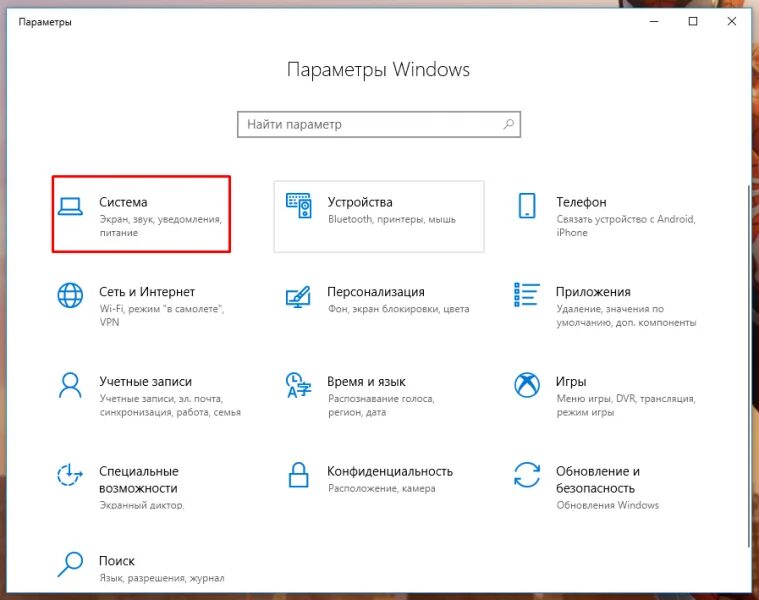Go to Персонализация heading

click(376, 292)
